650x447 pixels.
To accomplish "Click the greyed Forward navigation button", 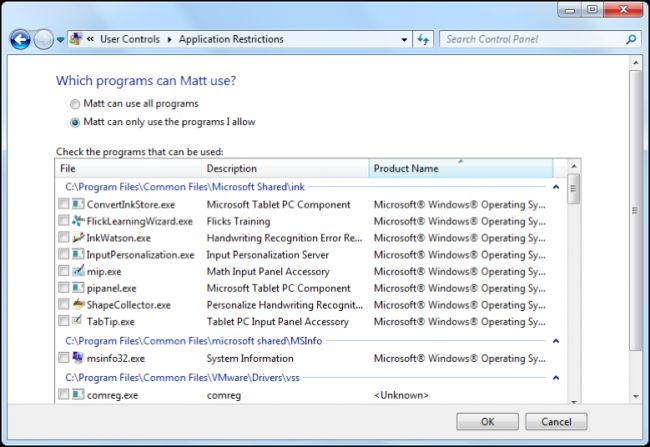I will point(44,40).
